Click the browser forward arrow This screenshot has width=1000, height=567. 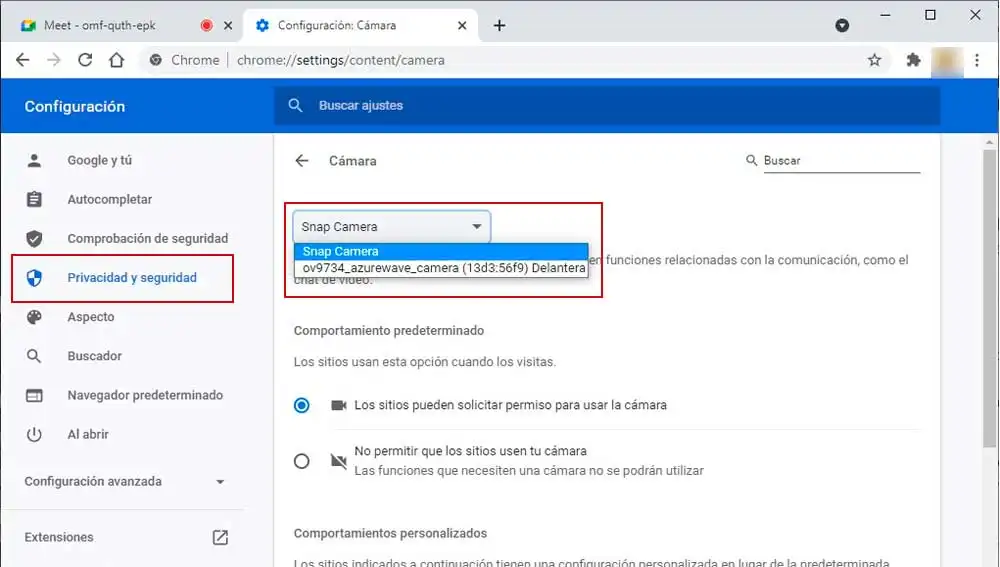(54, 60)
